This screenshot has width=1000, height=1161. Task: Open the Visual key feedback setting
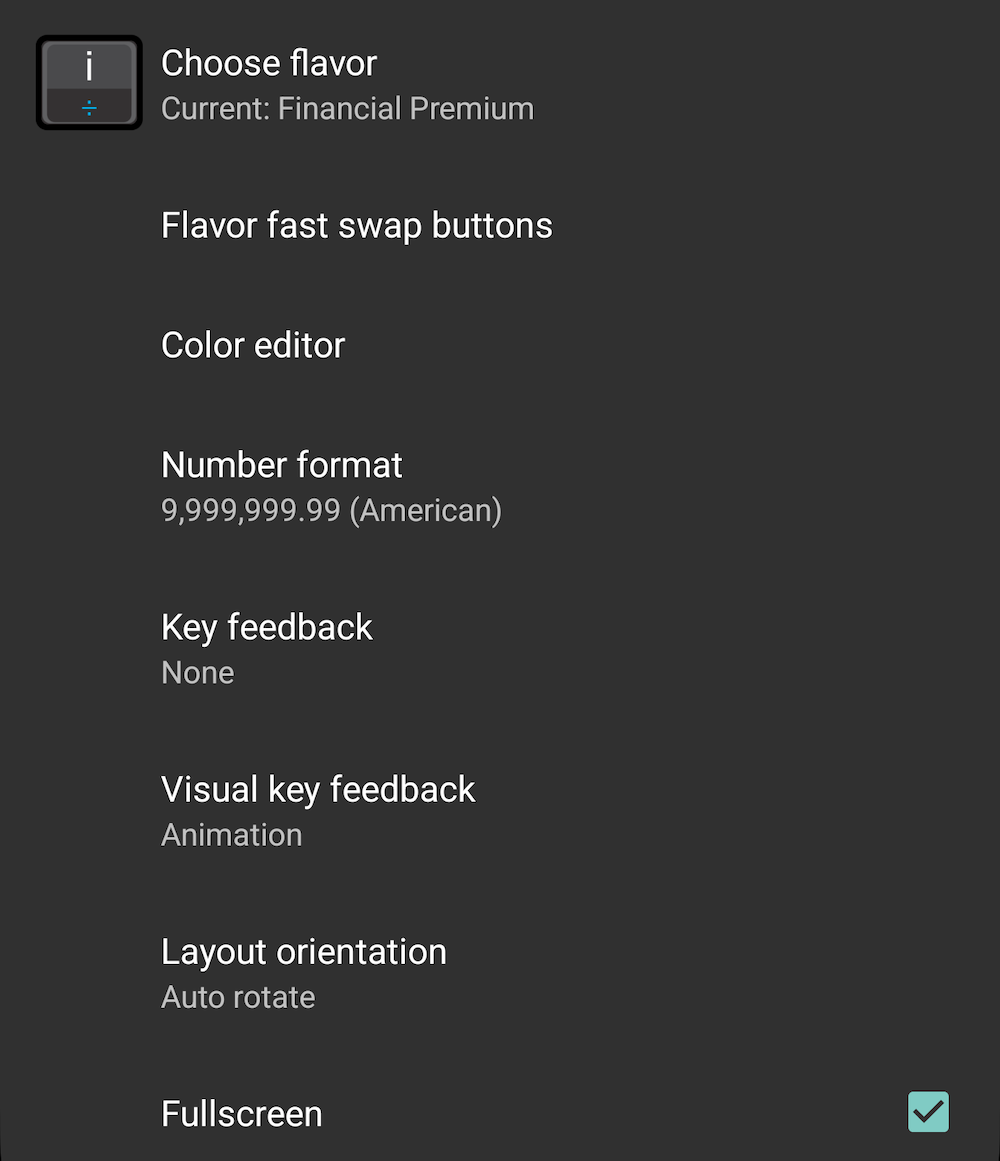500,811
